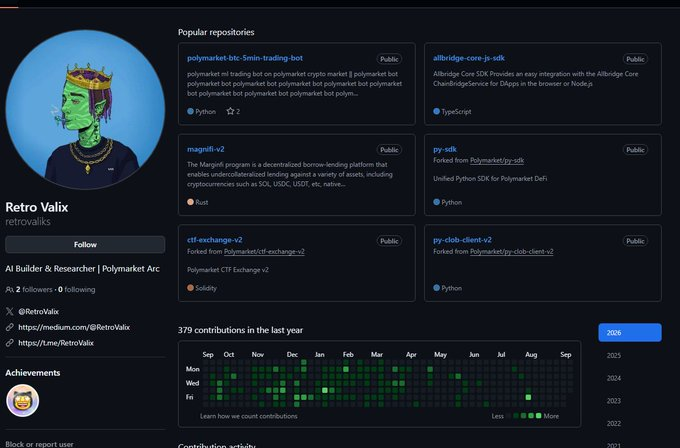Click Learn how we count contributions

(x=248, y=416)
